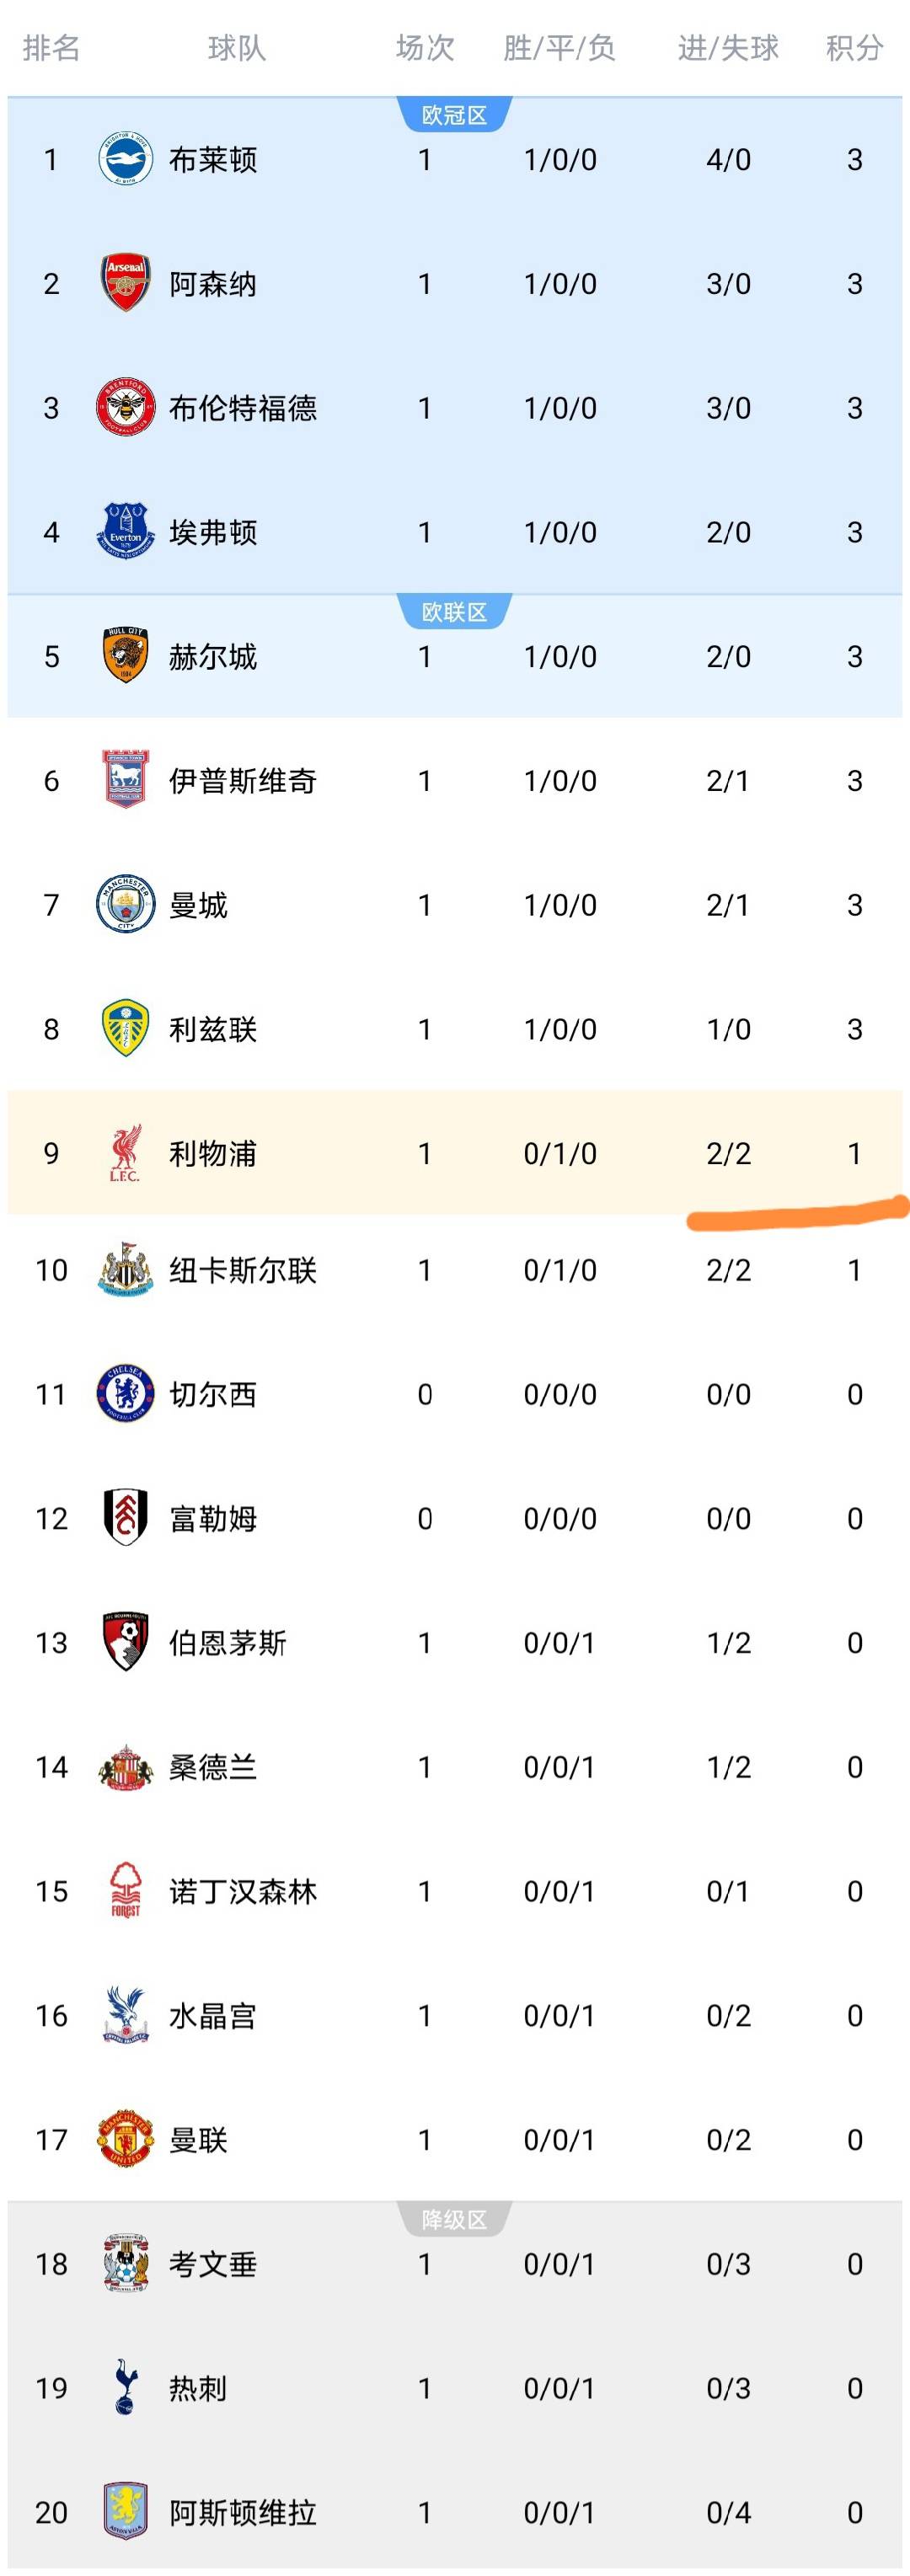Tap the Everton club crest
The height and width of the screenshot is (2576, 910).
point(125,531)
